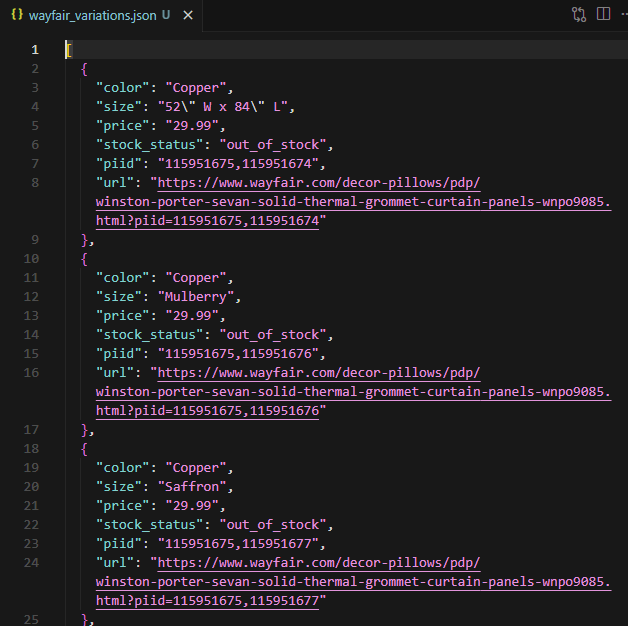Click the "stock_status" key on line 6
628x626 pixels.
(x=150, y=145)
